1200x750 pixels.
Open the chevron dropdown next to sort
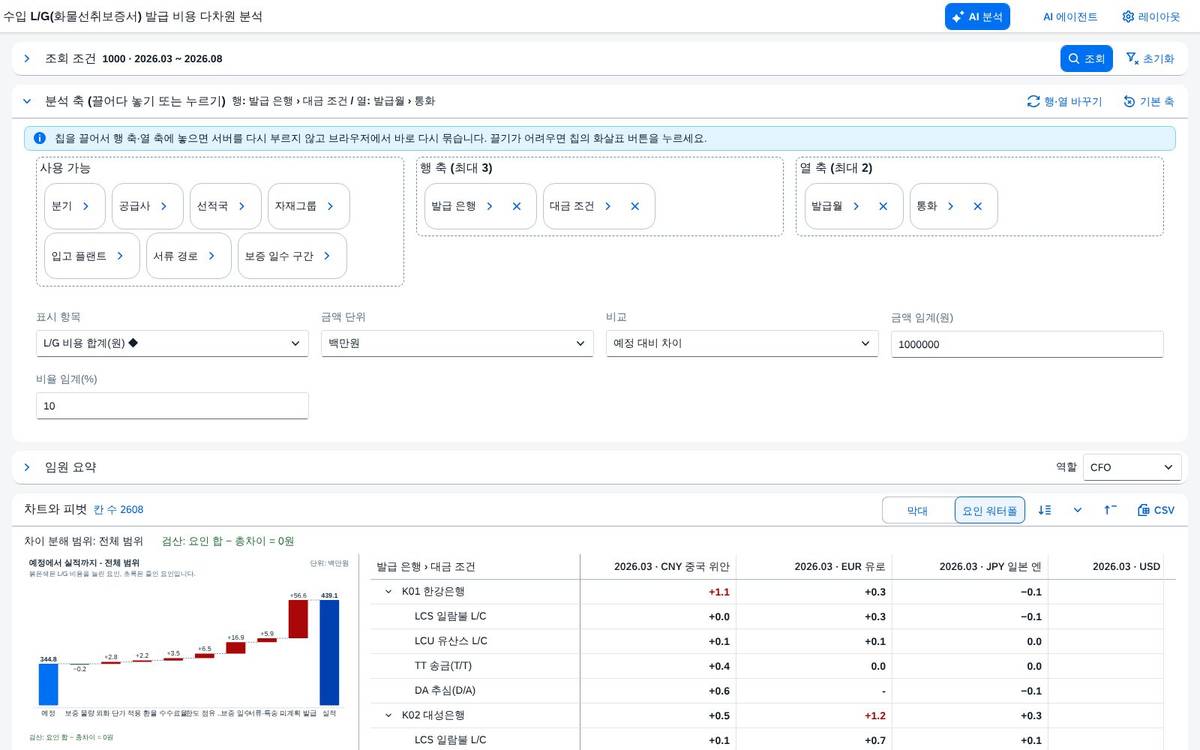[x=1078, y=510]
